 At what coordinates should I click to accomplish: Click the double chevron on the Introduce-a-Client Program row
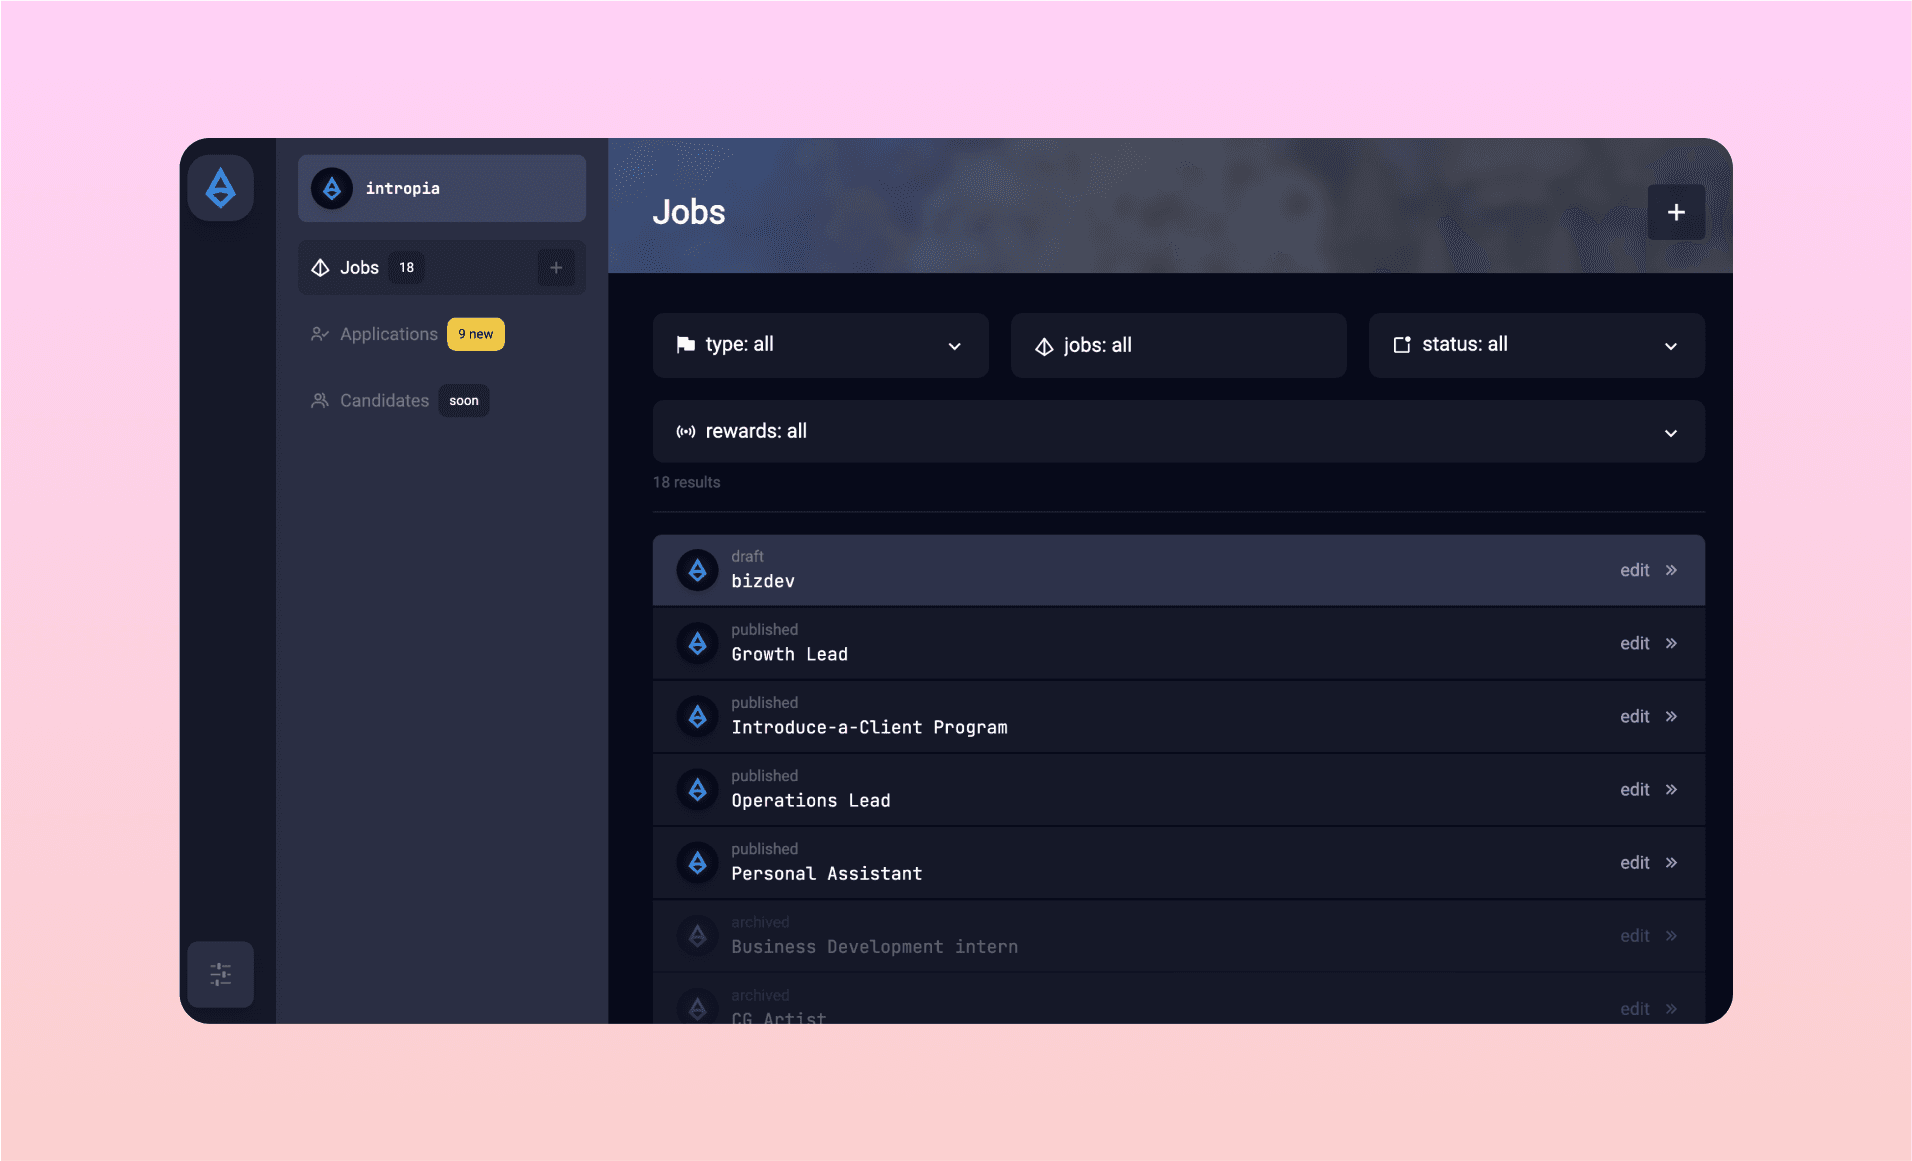(x=1671, y=716)
